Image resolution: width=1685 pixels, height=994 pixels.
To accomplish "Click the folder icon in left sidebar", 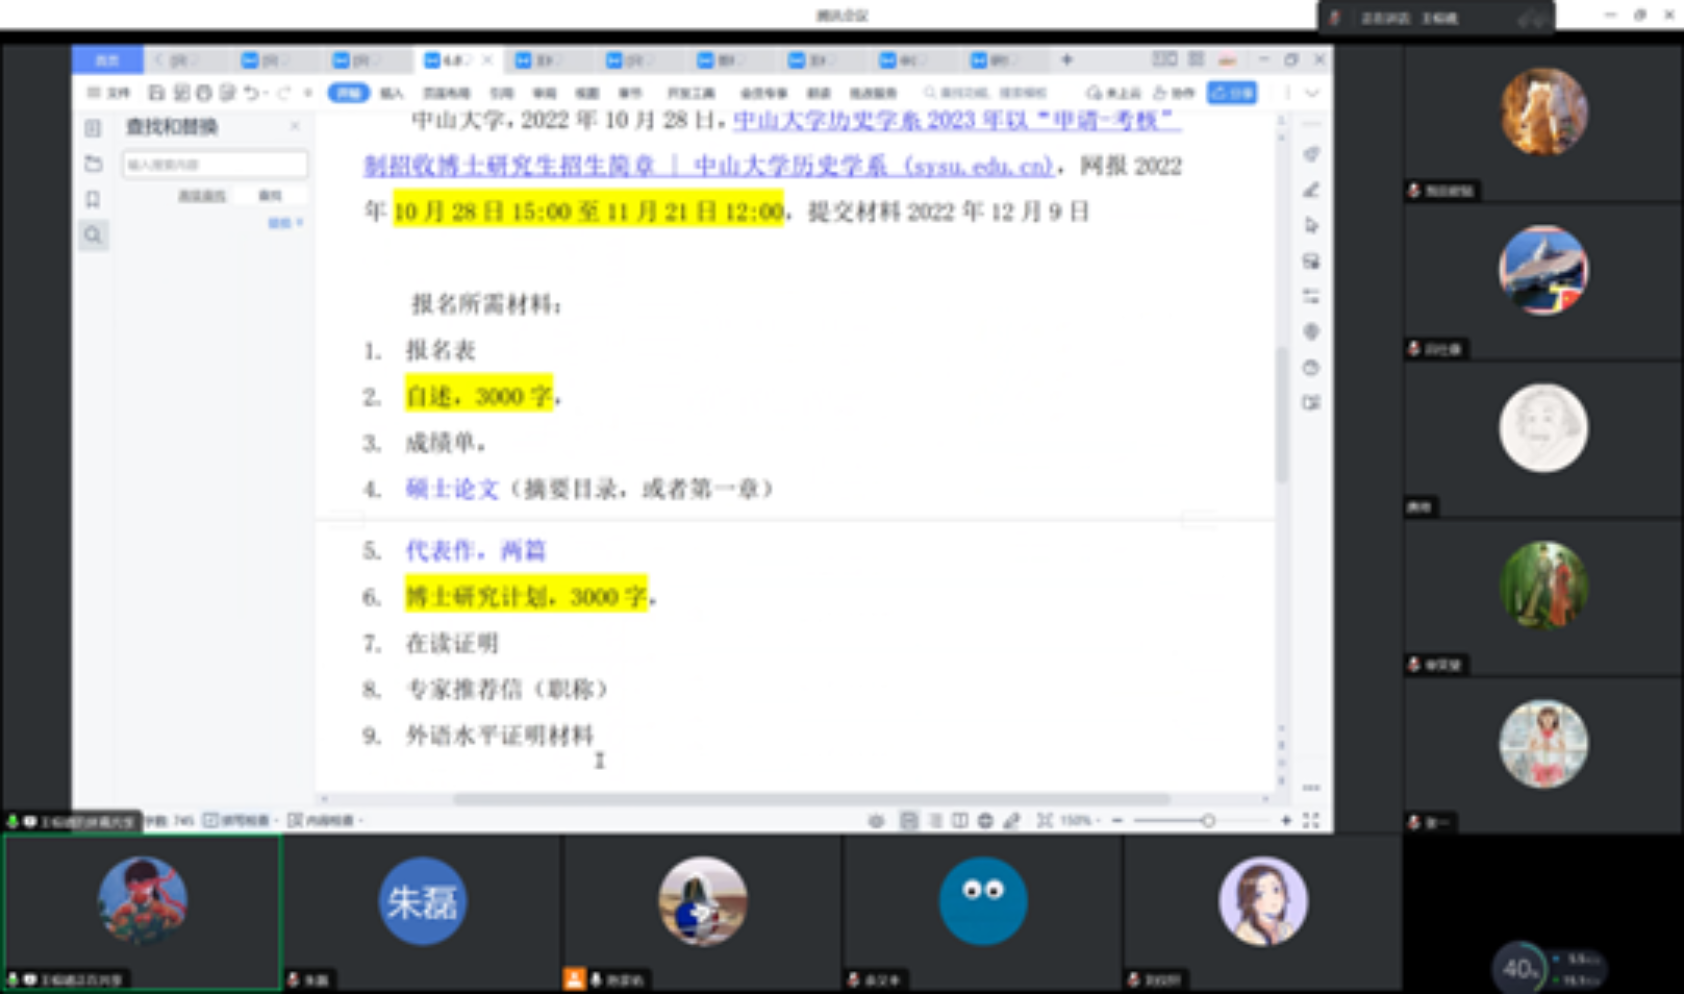I will (93, 164).
